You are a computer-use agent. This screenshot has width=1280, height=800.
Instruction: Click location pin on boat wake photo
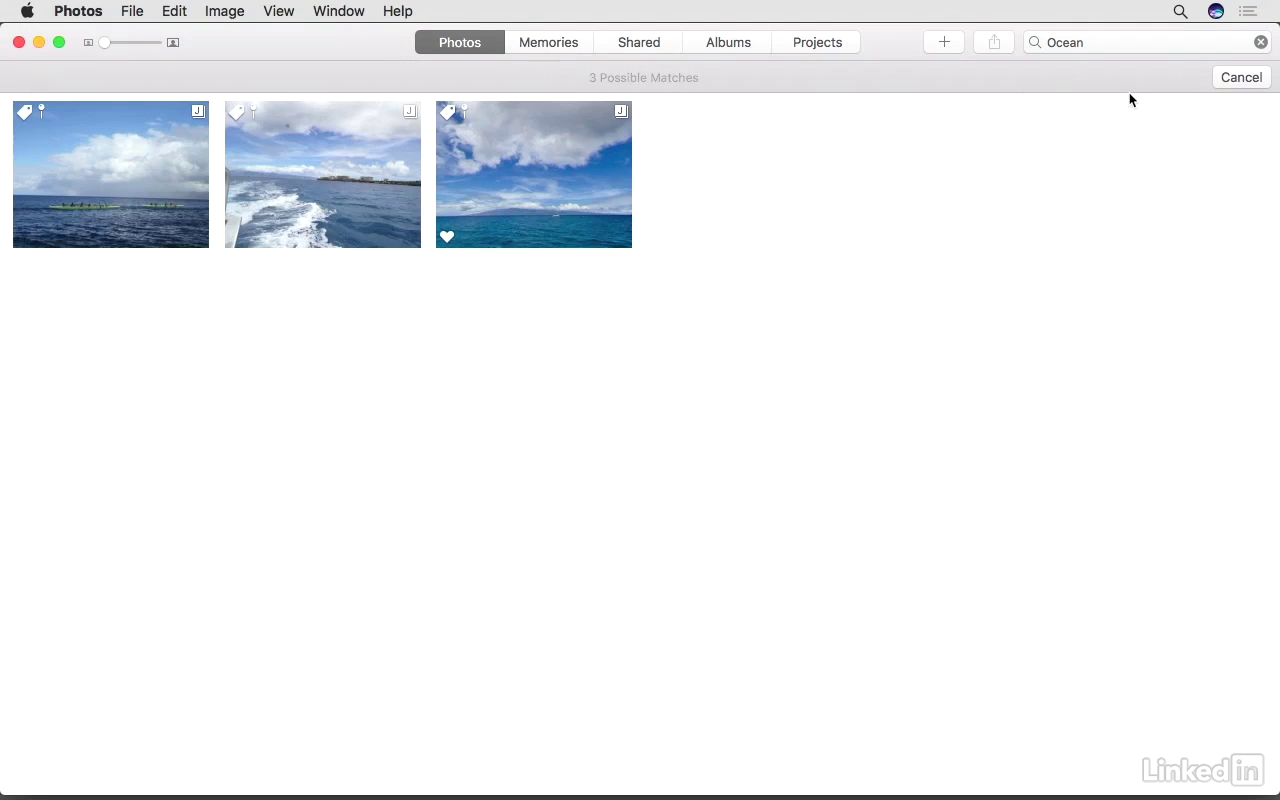[253, 111]
